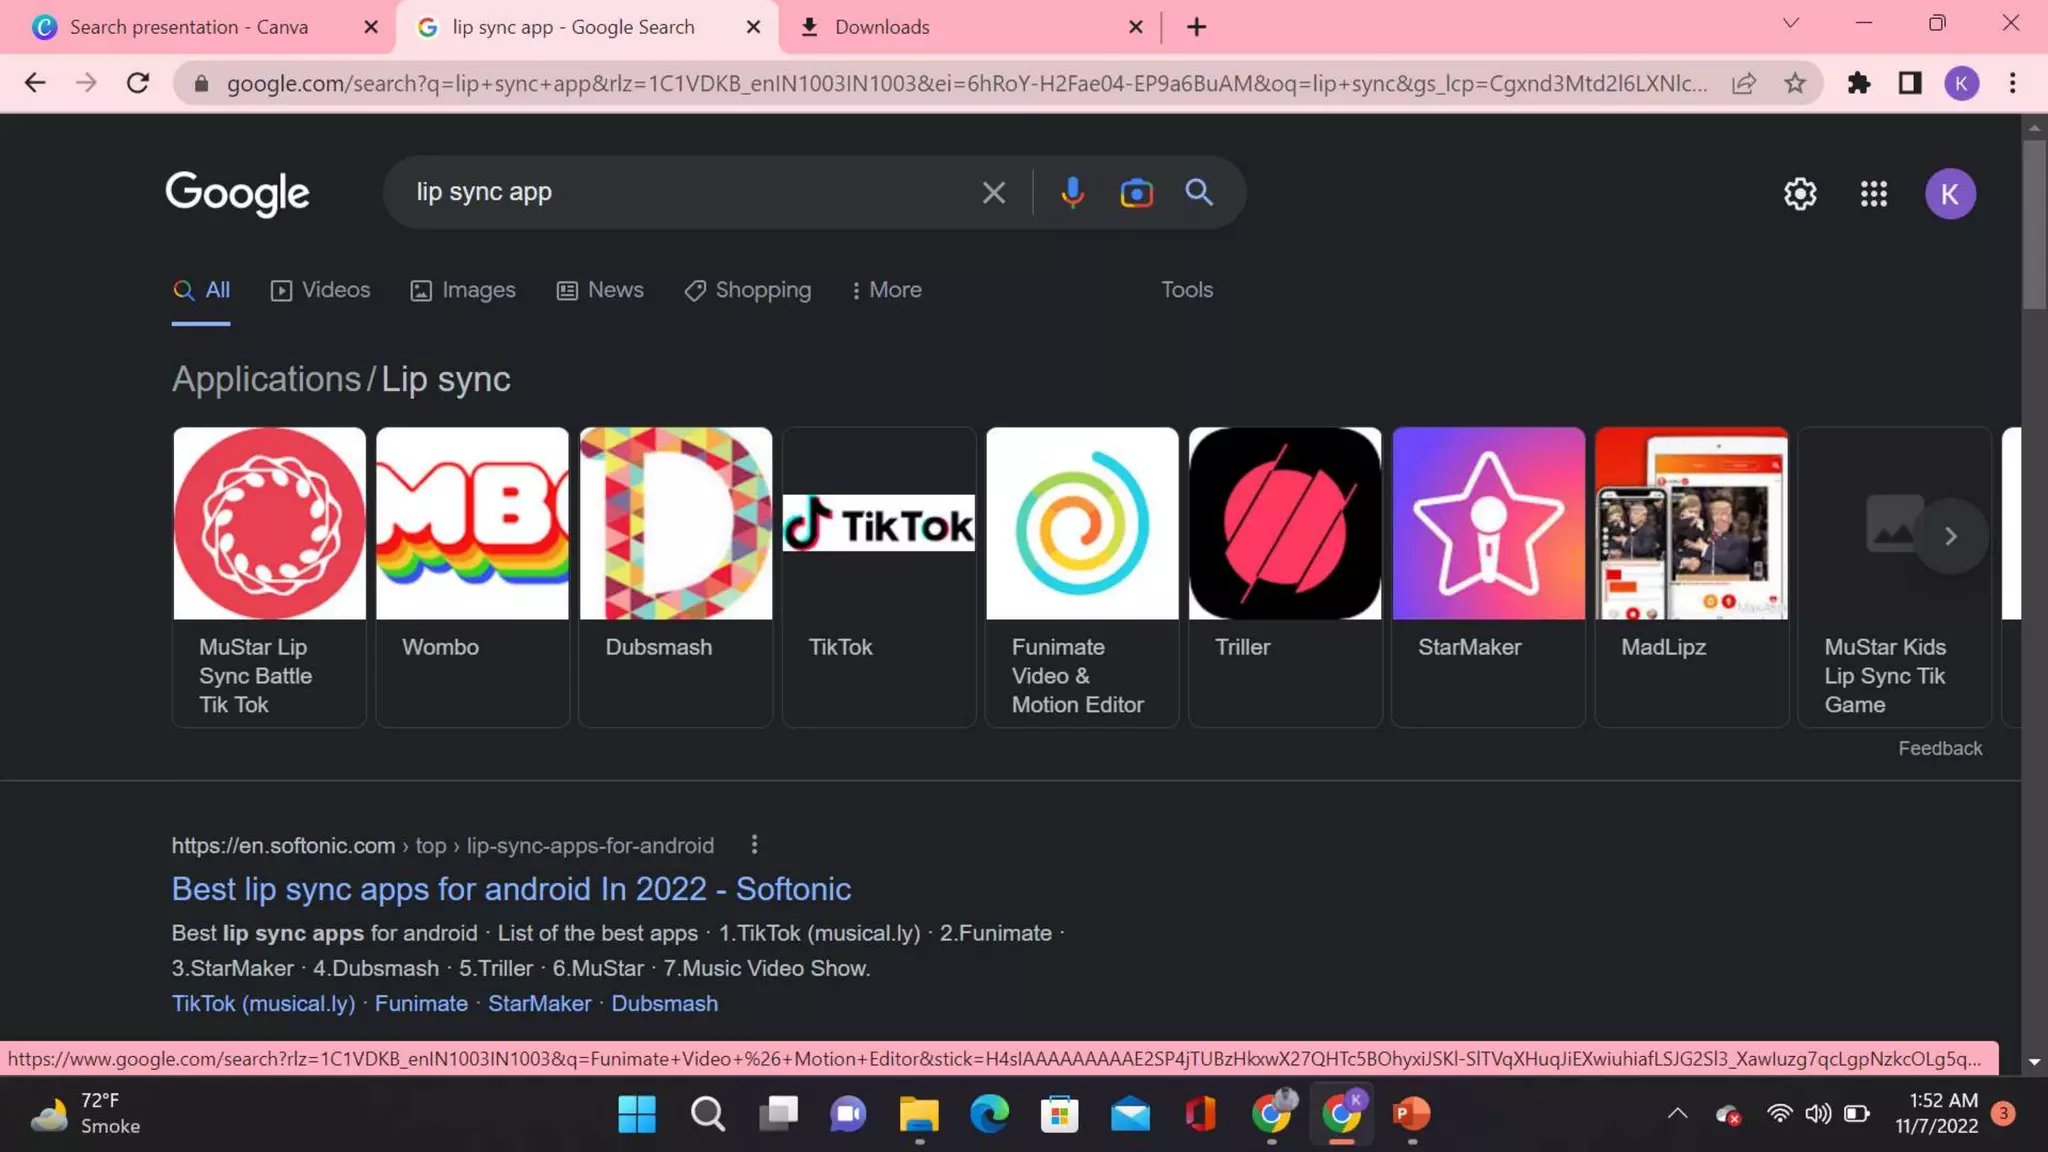Open Microsoft Edge from taskbar
2048x1152 pixels.
point(989,1114)
